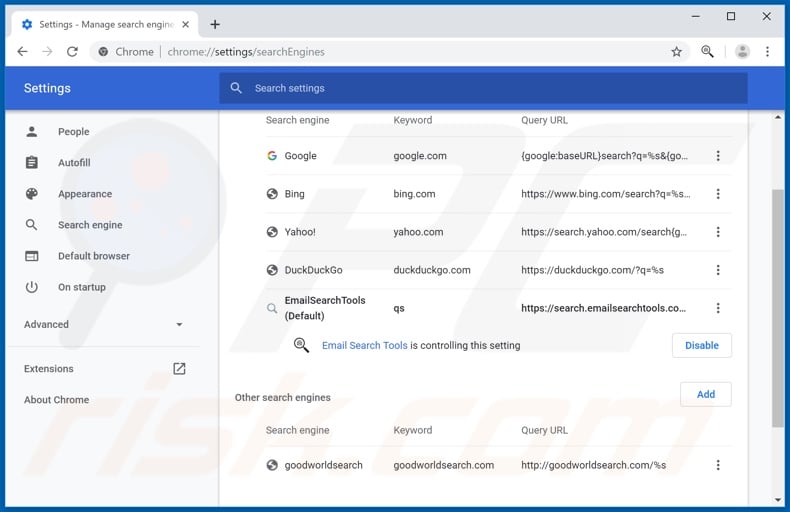Viewport: 790px width, 512px height.
Task: Minimize the Chrome window
Action: tap(696, 17)
